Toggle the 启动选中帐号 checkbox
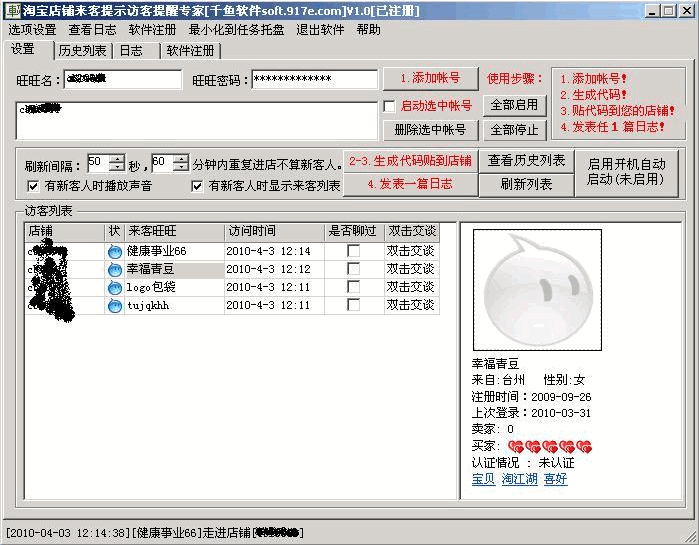Screen dimensions: 699x545 (x=389, y=106)
